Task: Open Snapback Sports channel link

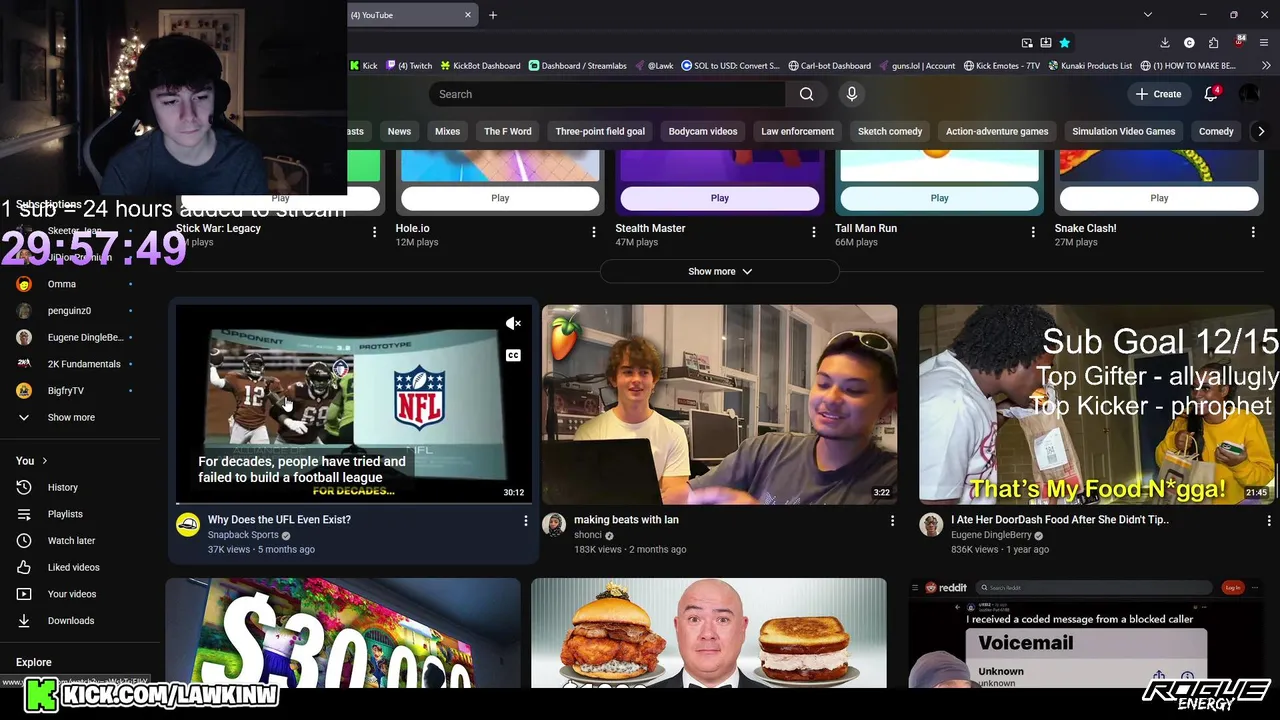Action: 243,535
